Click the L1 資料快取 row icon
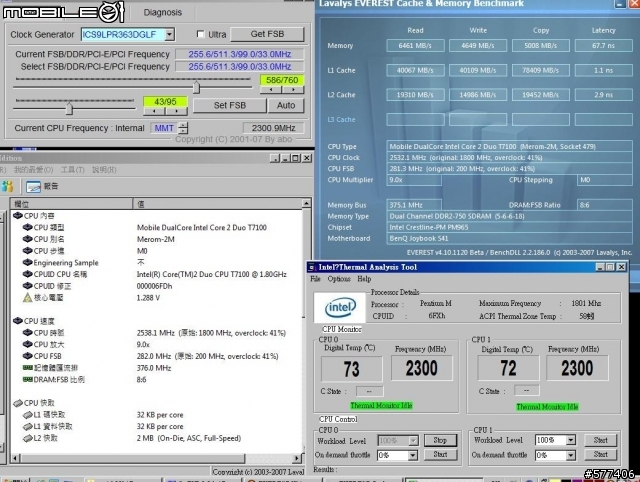 click(27, 426)
